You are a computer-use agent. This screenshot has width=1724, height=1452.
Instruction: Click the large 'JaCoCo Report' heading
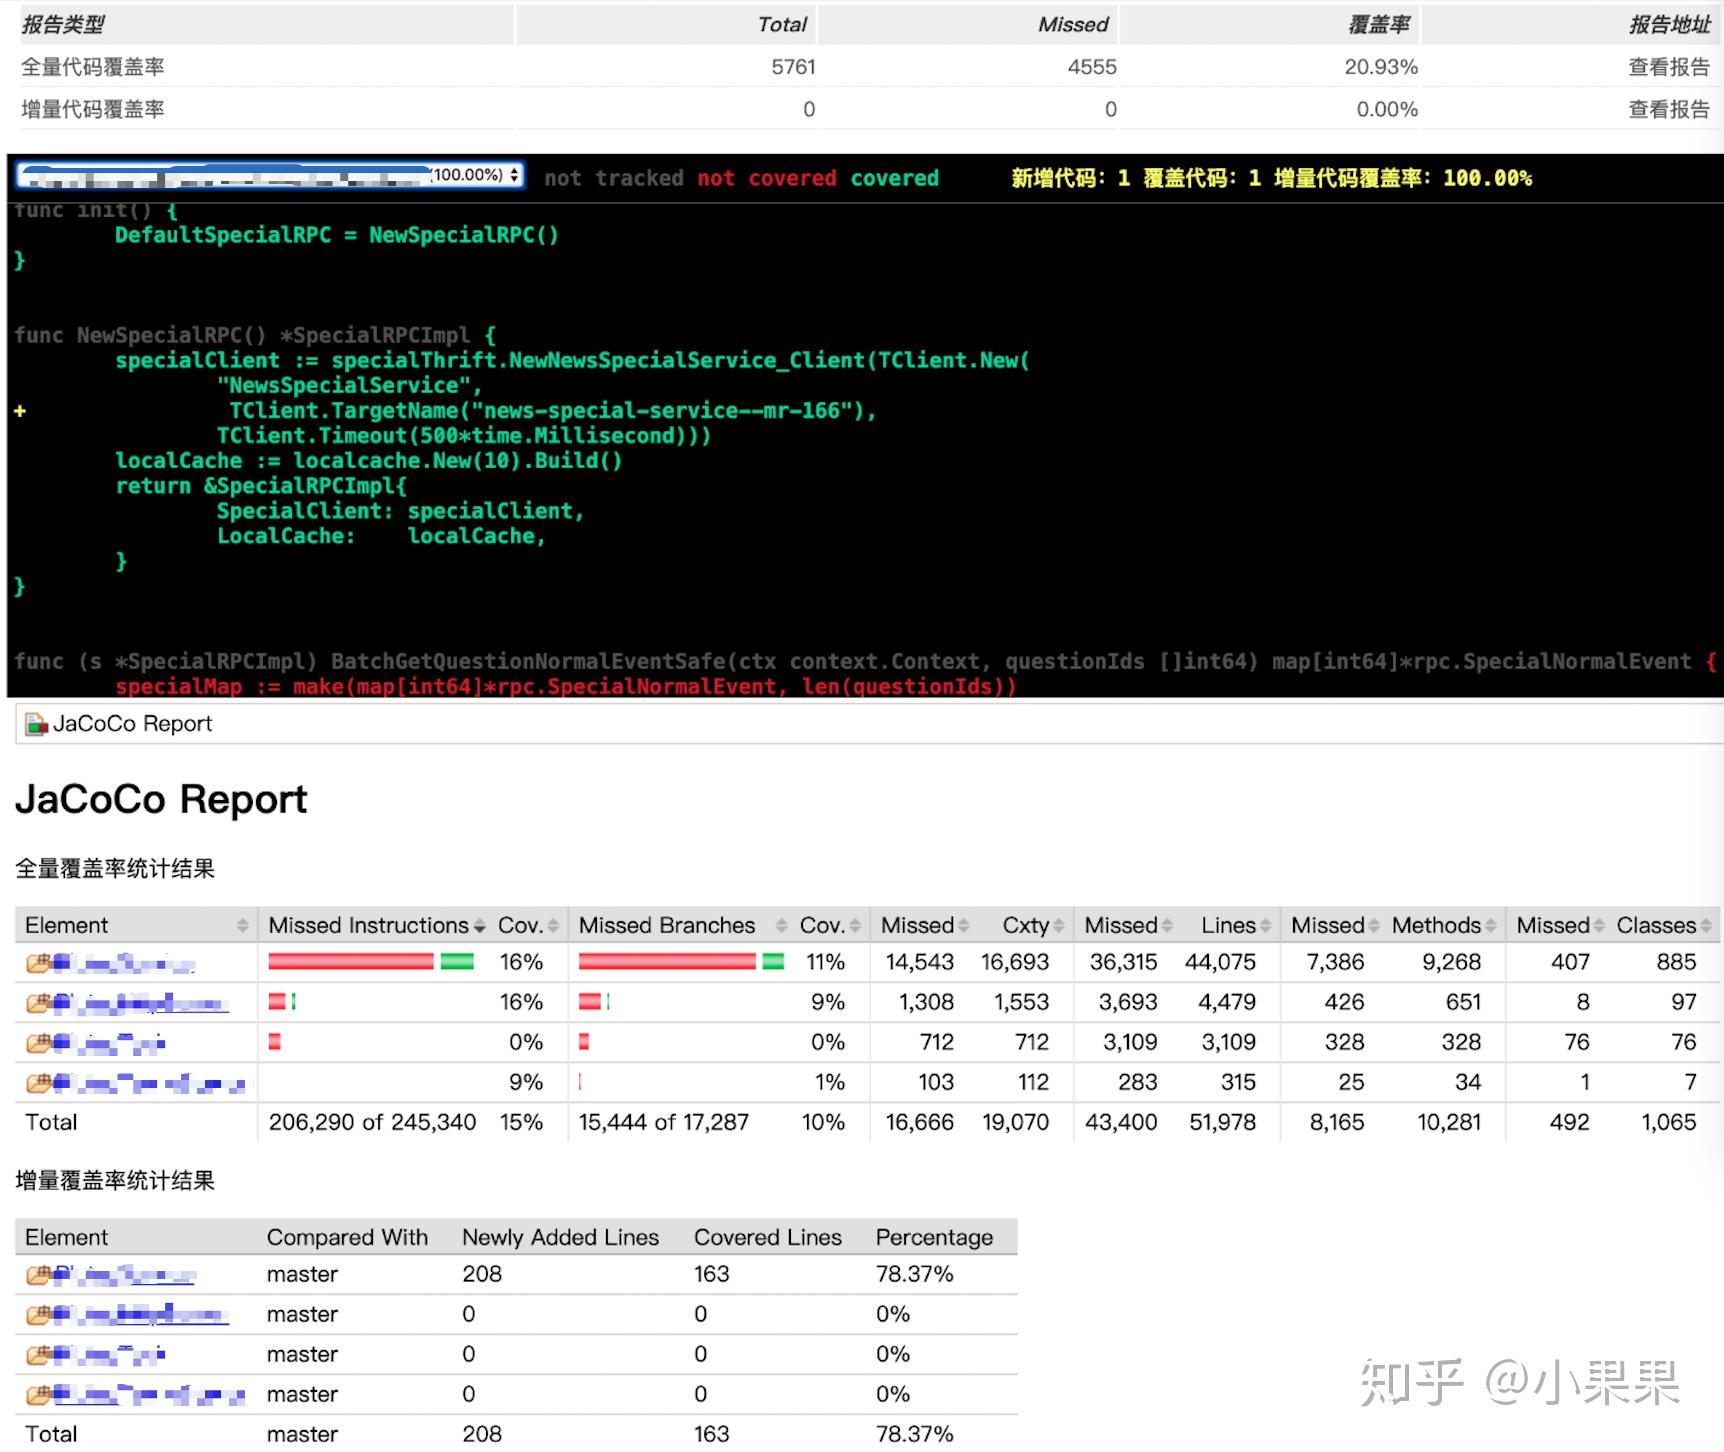pos(161,799)
